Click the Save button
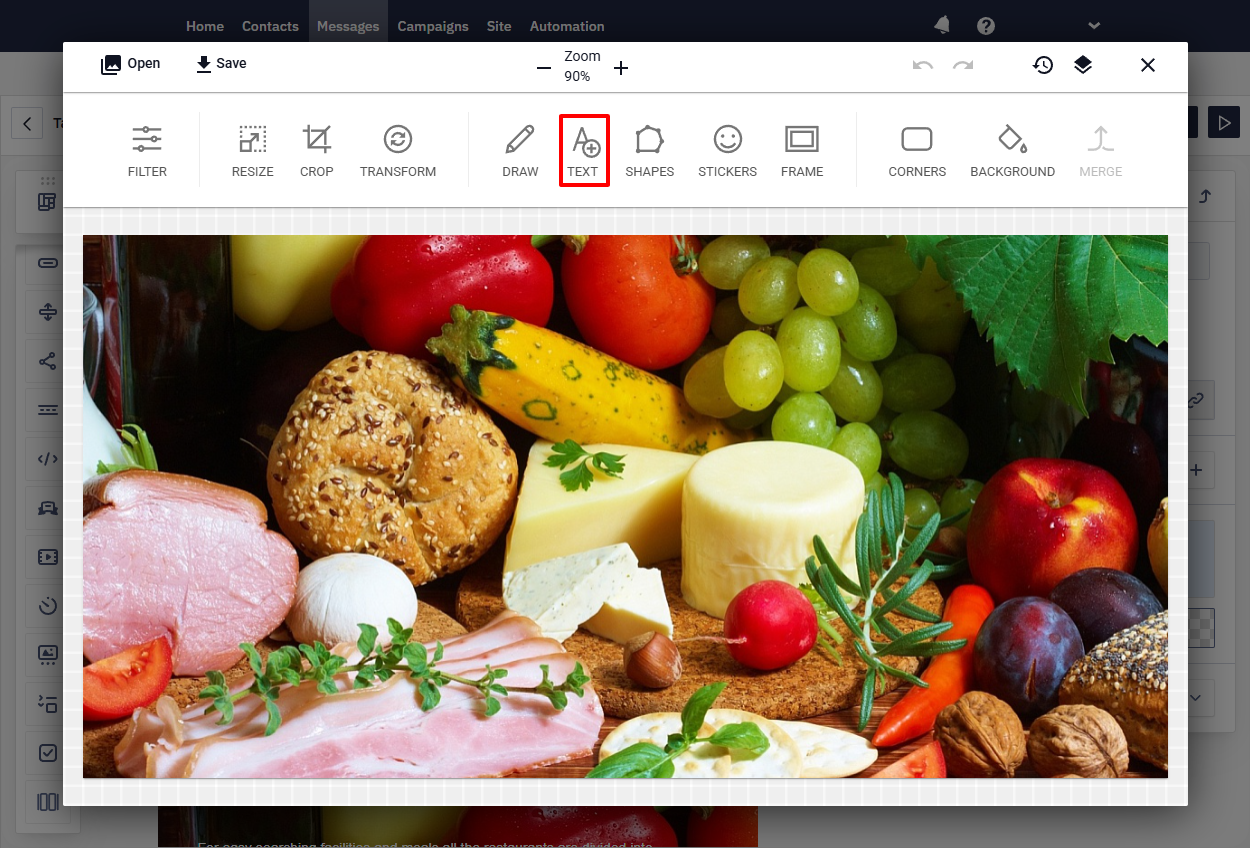 tap(221, 64)
